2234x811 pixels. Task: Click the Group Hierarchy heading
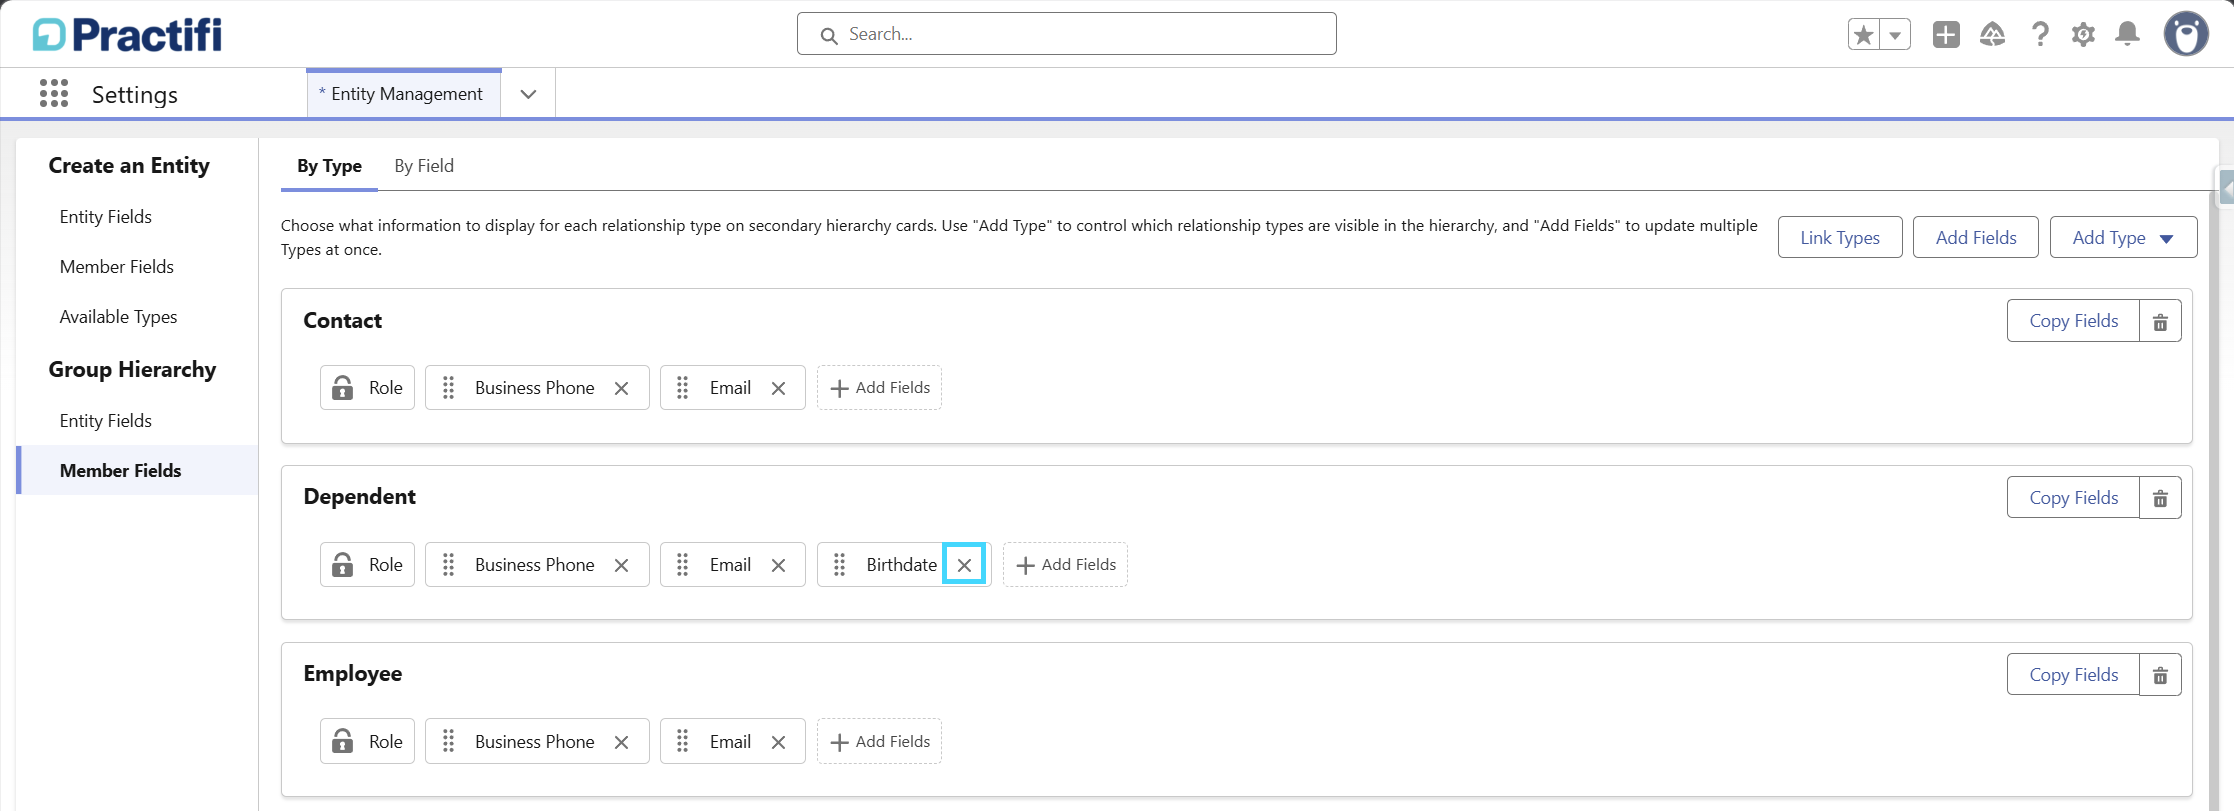click(132, 370)
